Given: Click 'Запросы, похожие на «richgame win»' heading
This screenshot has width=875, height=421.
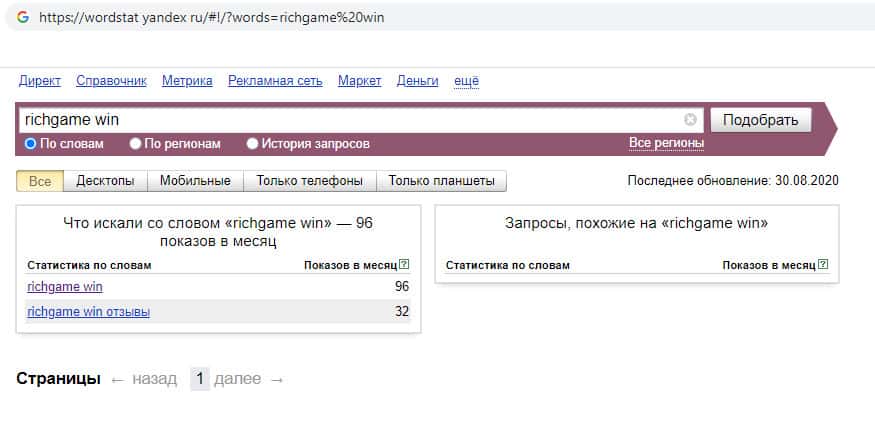Looking at the screenshot, I should pyautogui.click(x=637, y=224).
